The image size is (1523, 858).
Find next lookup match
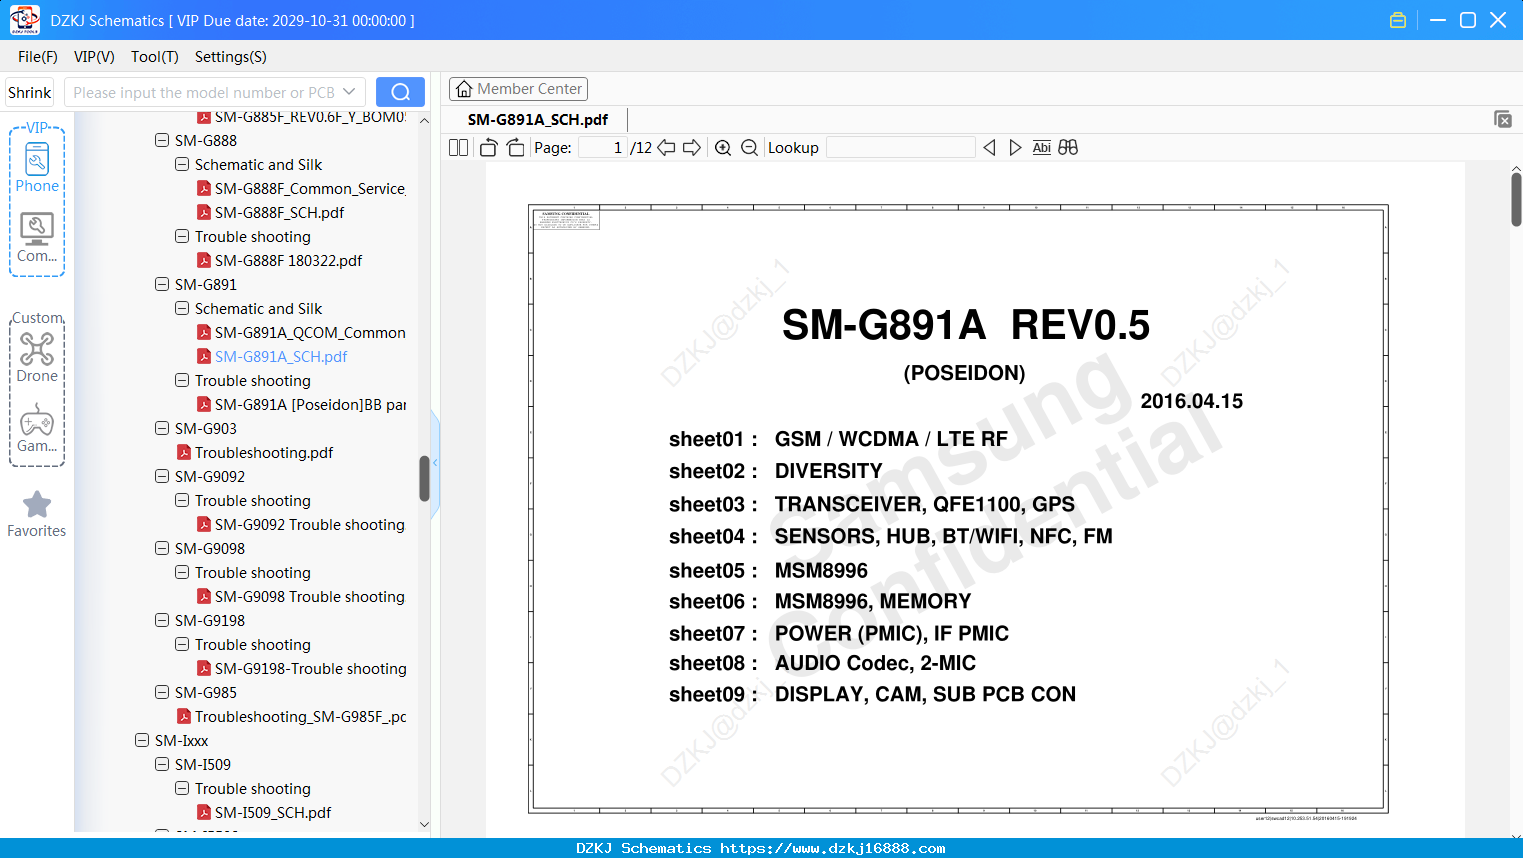(1015, 147)
